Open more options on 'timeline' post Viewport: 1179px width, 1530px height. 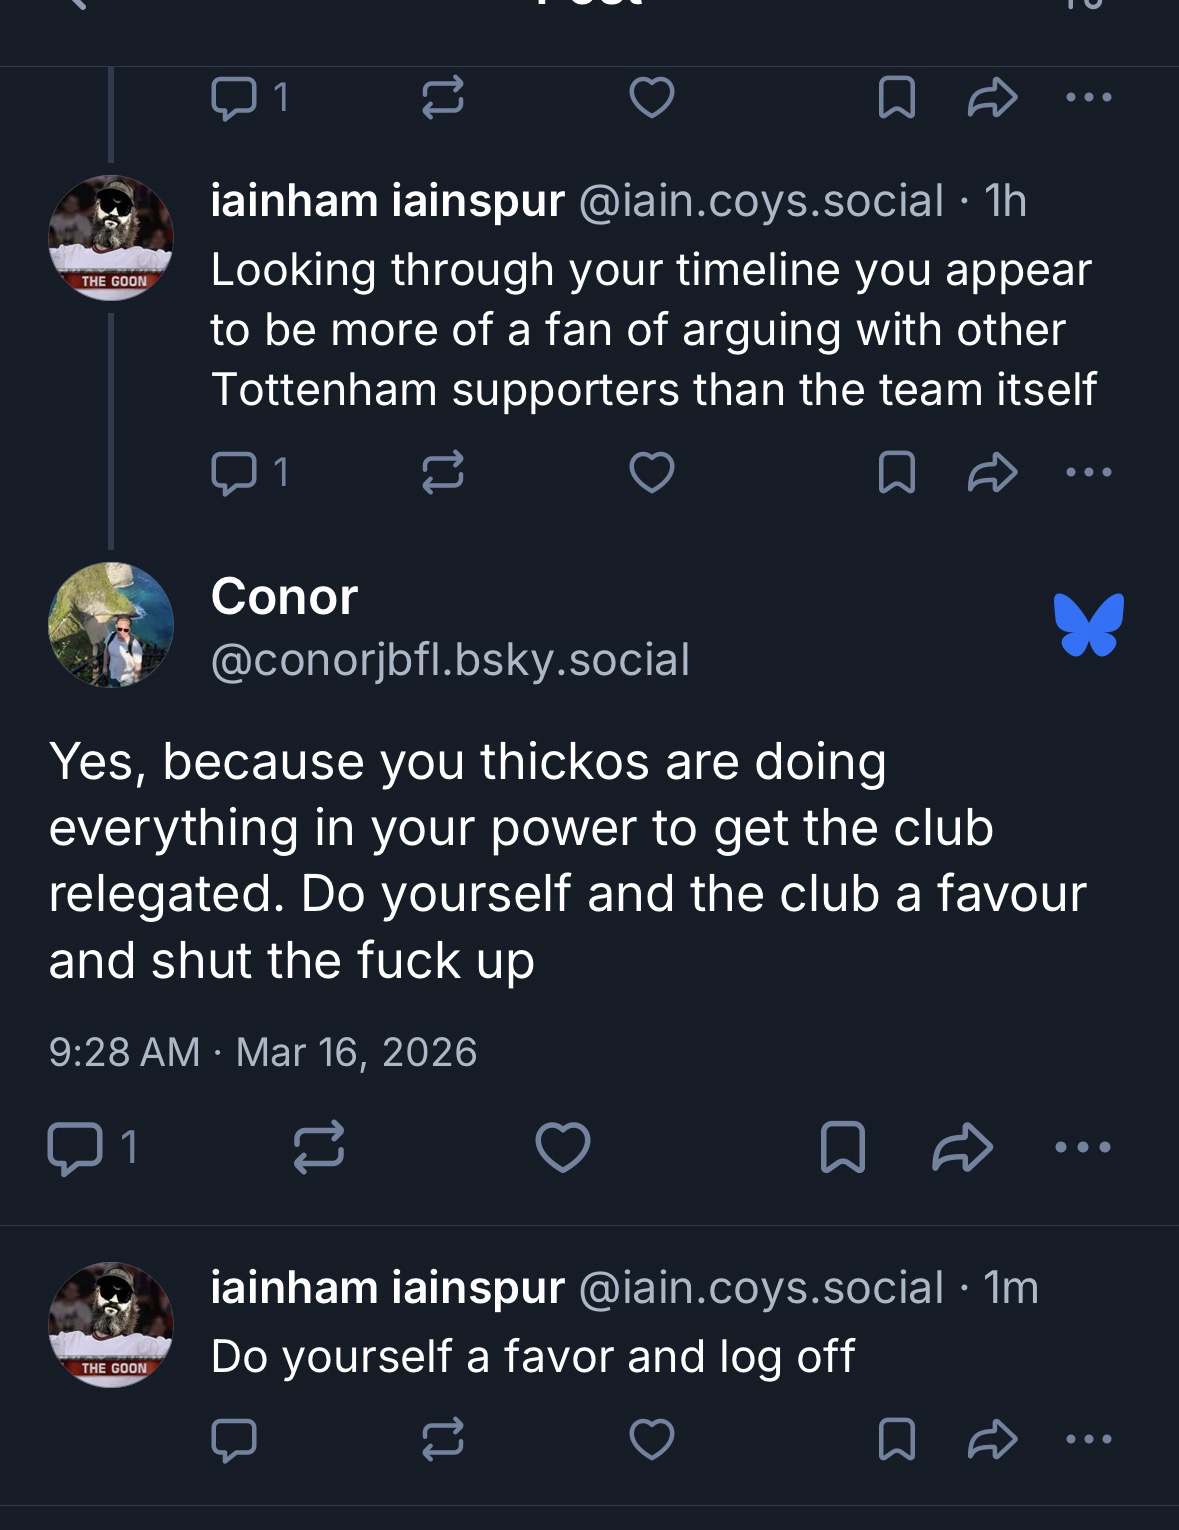(x=1088, y=472)
